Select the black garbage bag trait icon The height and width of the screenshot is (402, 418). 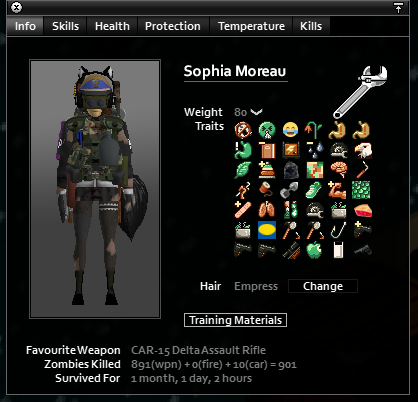point(290,170)
